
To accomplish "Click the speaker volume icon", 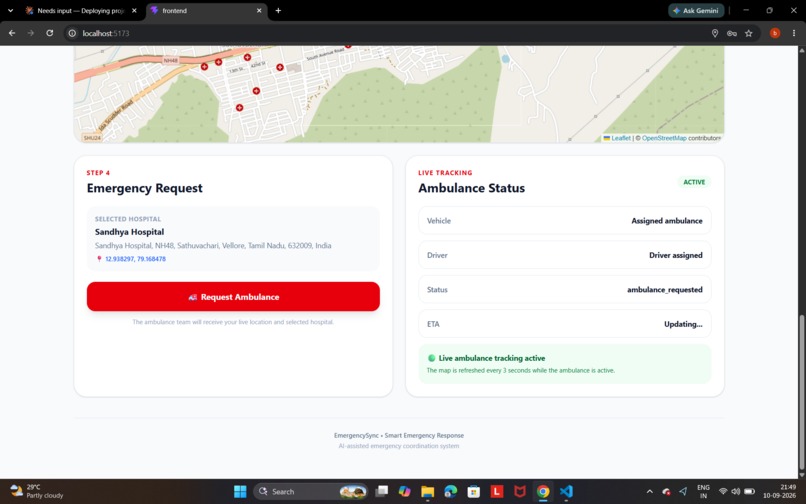I will pyautogui.click(x=736, y=491).
